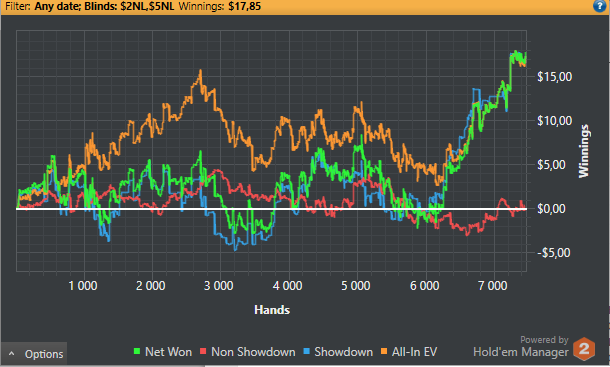Click the $15,00 axis label

[x=555, y=77]
